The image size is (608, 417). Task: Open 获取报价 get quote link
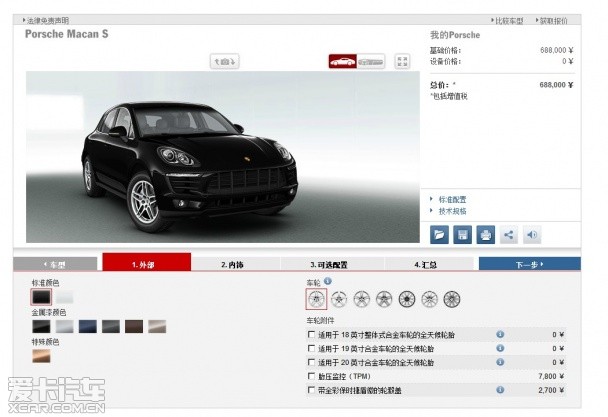(553, 21)
